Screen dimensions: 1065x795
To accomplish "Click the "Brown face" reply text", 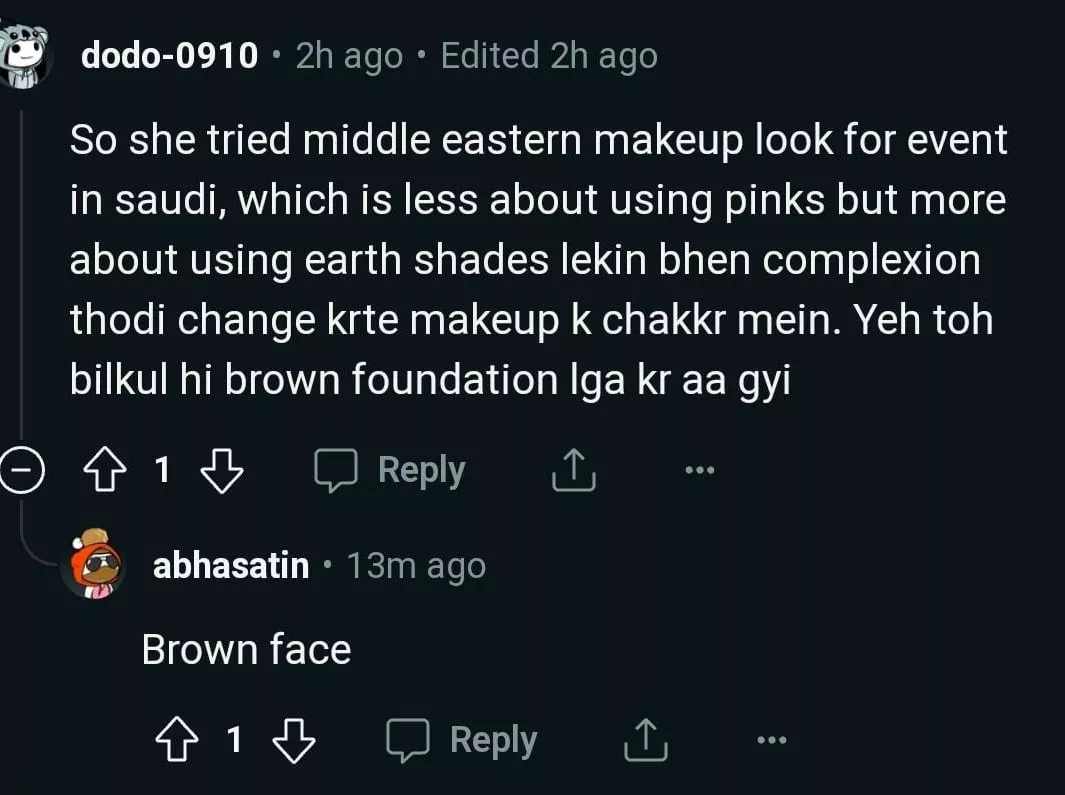I will 246,650.
